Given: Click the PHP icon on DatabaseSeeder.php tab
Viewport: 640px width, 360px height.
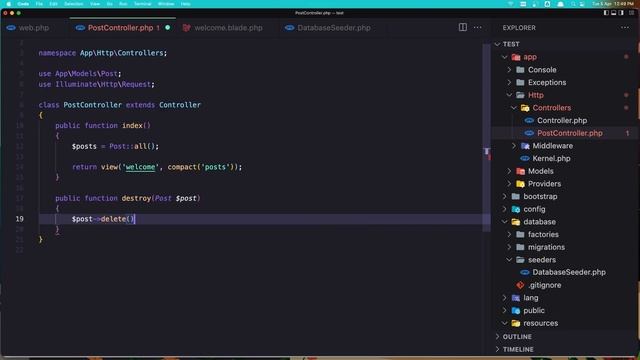Looking at the screenshot, I should pos(289,28).
